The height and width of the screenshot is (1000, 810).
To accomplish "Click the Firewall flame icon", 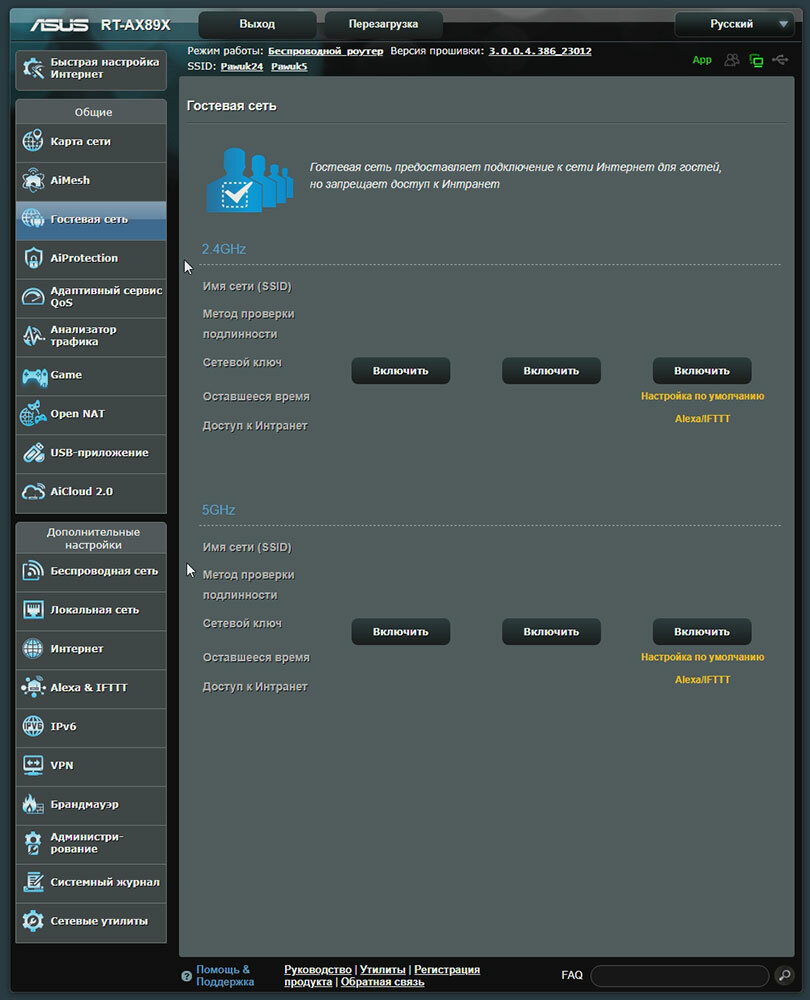I will click(33, 804).
